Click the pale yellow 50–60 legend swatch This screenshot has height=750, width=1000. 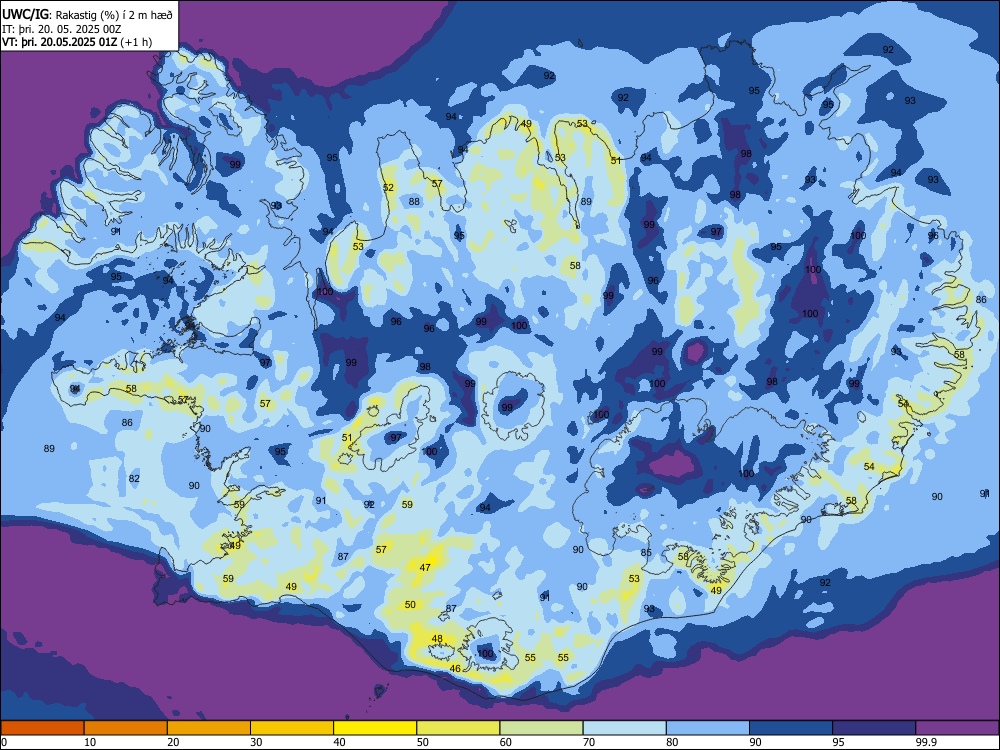point(458,728)
